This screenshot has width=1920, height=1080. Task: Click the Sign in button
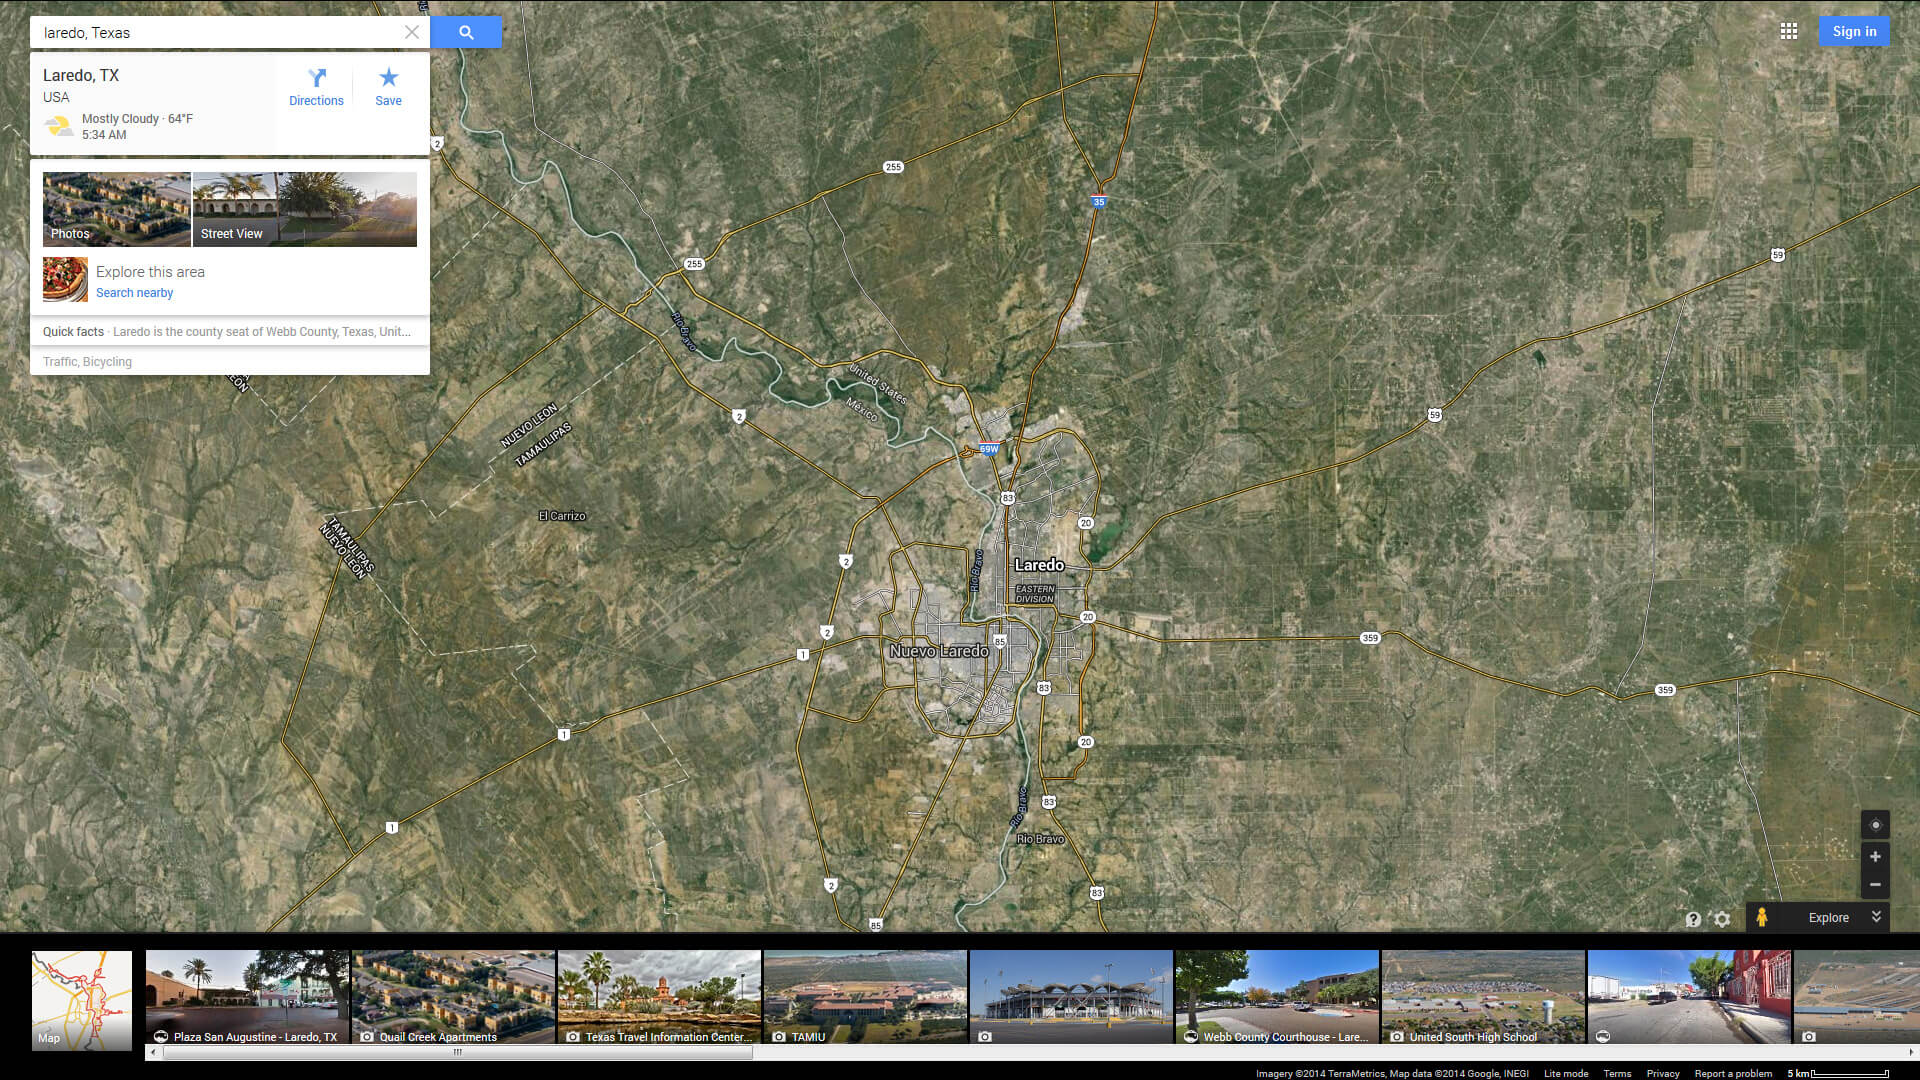coord(1854,31)
